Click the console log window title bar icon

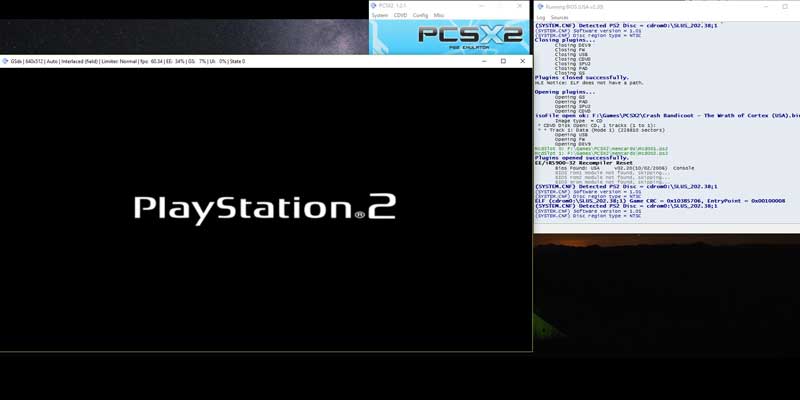pos(540,7)
